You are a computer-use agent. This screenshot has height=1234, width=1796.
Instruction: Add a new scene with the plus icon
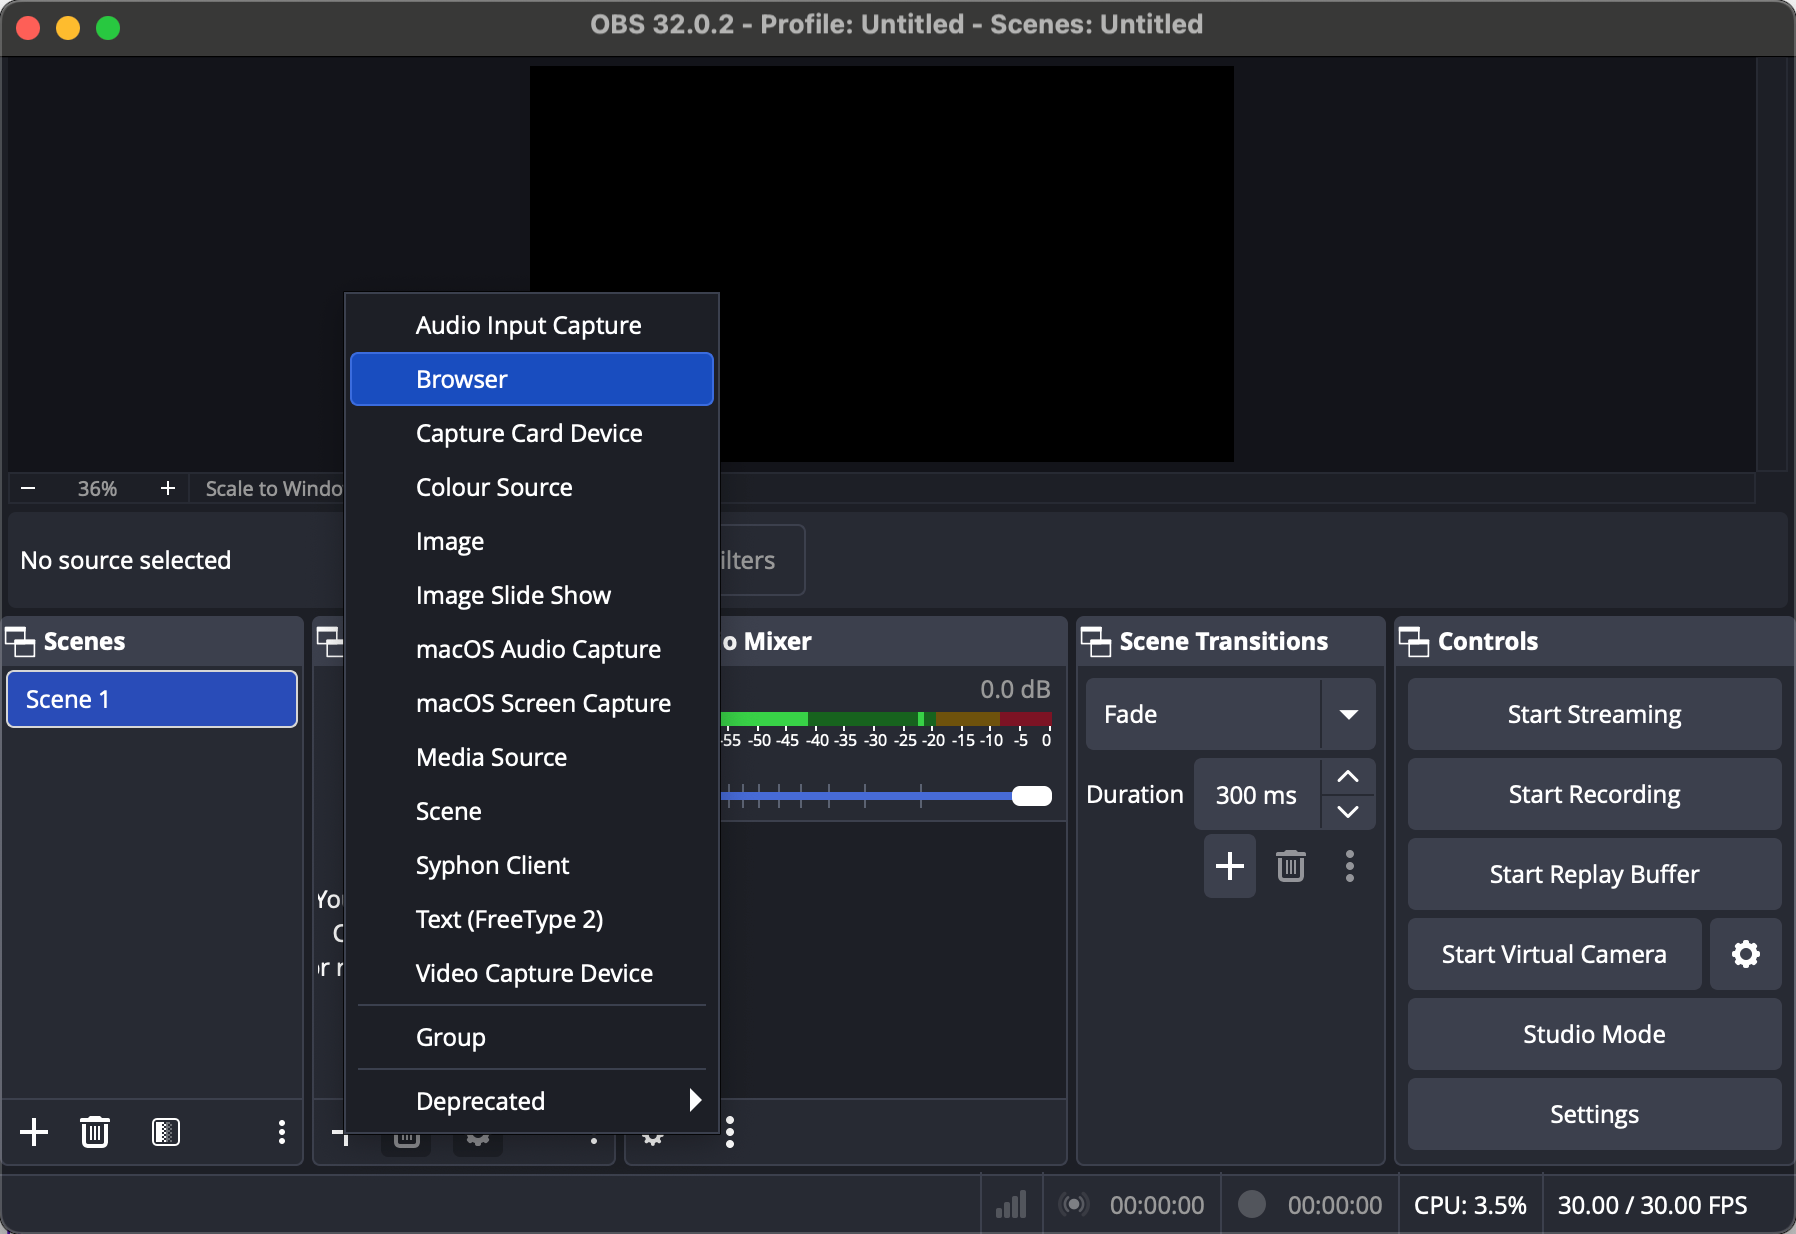click(33, 1132)
